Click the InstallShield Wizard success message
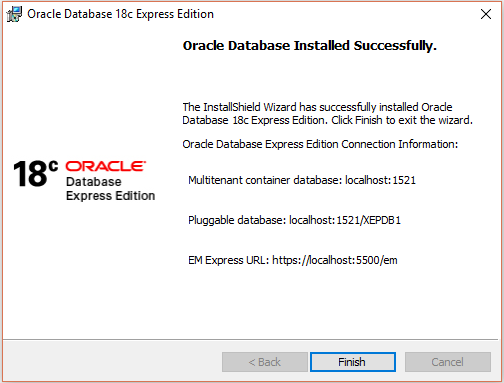 [327, 113]
